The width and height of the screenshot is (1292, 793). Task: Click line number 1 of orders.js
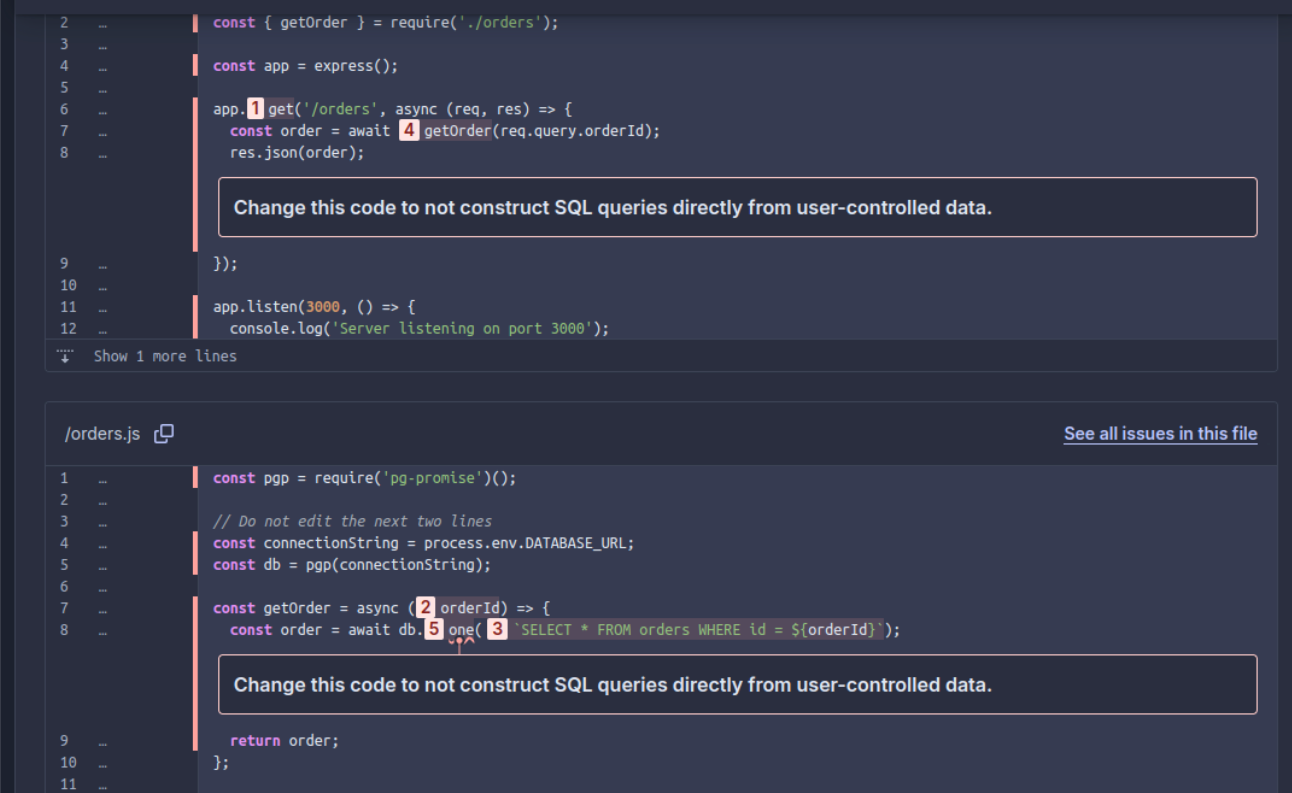[x=65, y=478]
